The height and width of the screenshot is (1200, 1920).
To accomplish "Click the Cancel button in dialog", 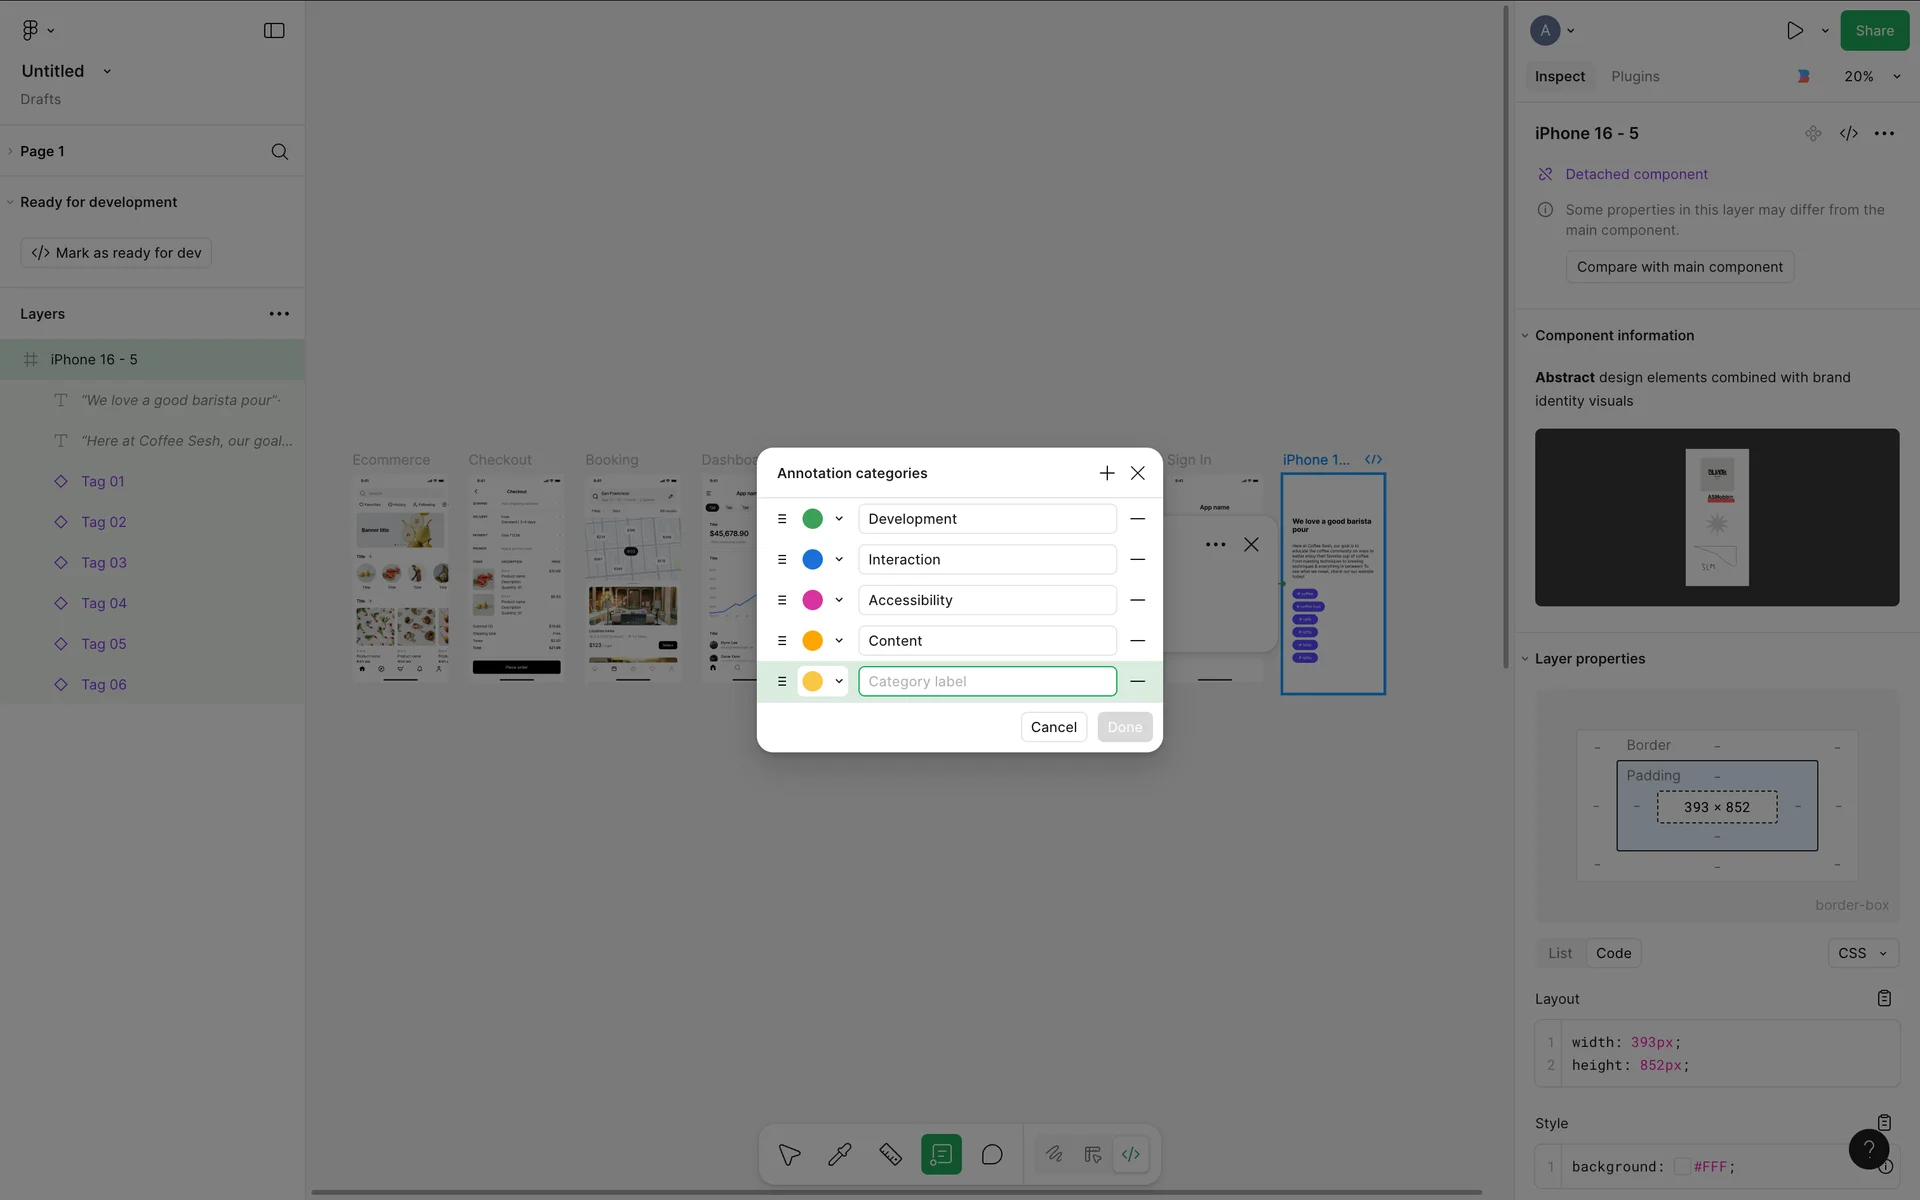I will pos(1053,727).
